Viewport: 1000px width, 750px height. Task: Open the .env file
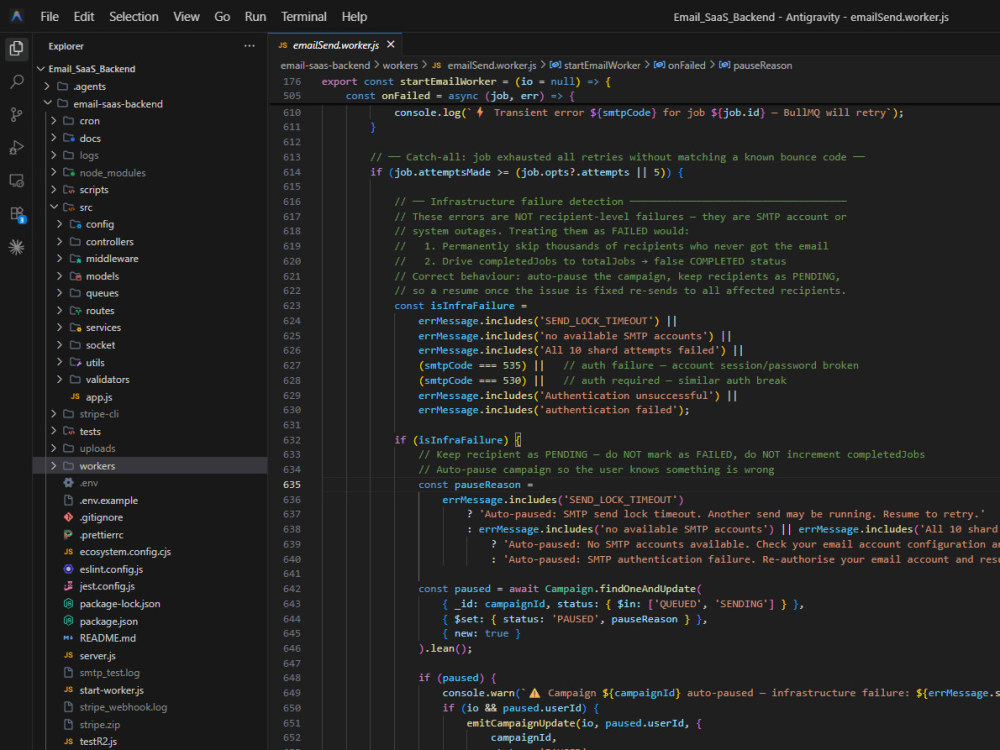coord(89,483)
